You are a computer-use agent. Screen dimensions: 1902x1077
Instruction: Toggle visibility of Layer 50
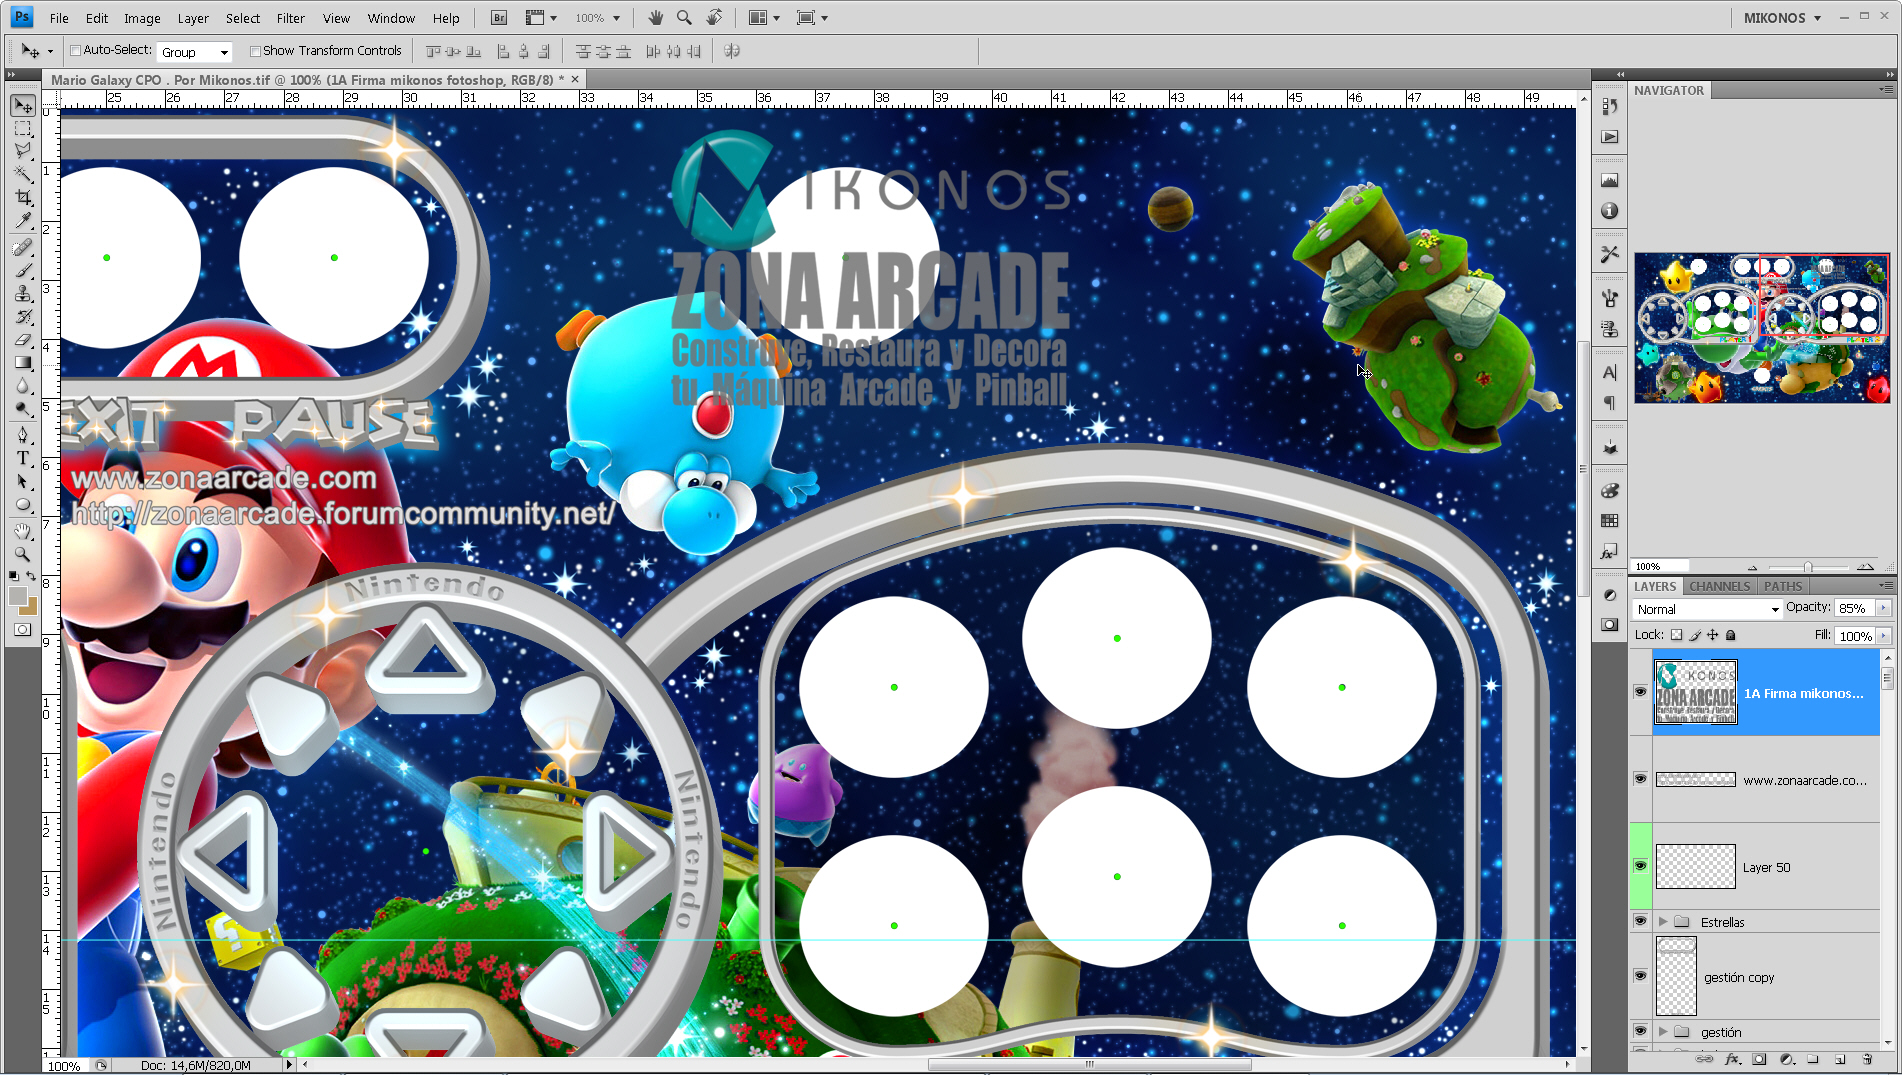click(1640, 866)
